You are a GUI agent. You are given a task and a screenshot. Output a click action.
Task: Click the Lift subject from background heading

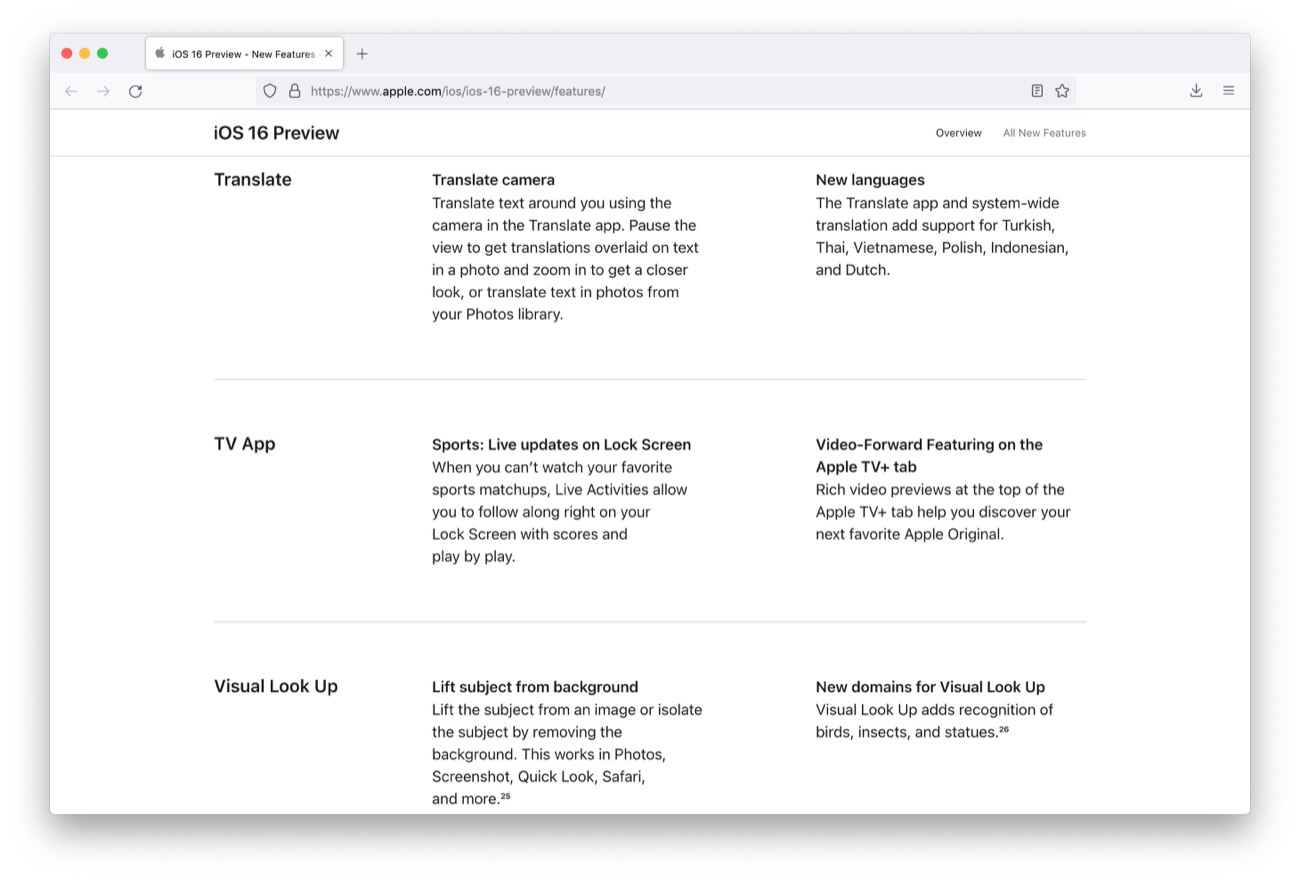coord(535,687)
